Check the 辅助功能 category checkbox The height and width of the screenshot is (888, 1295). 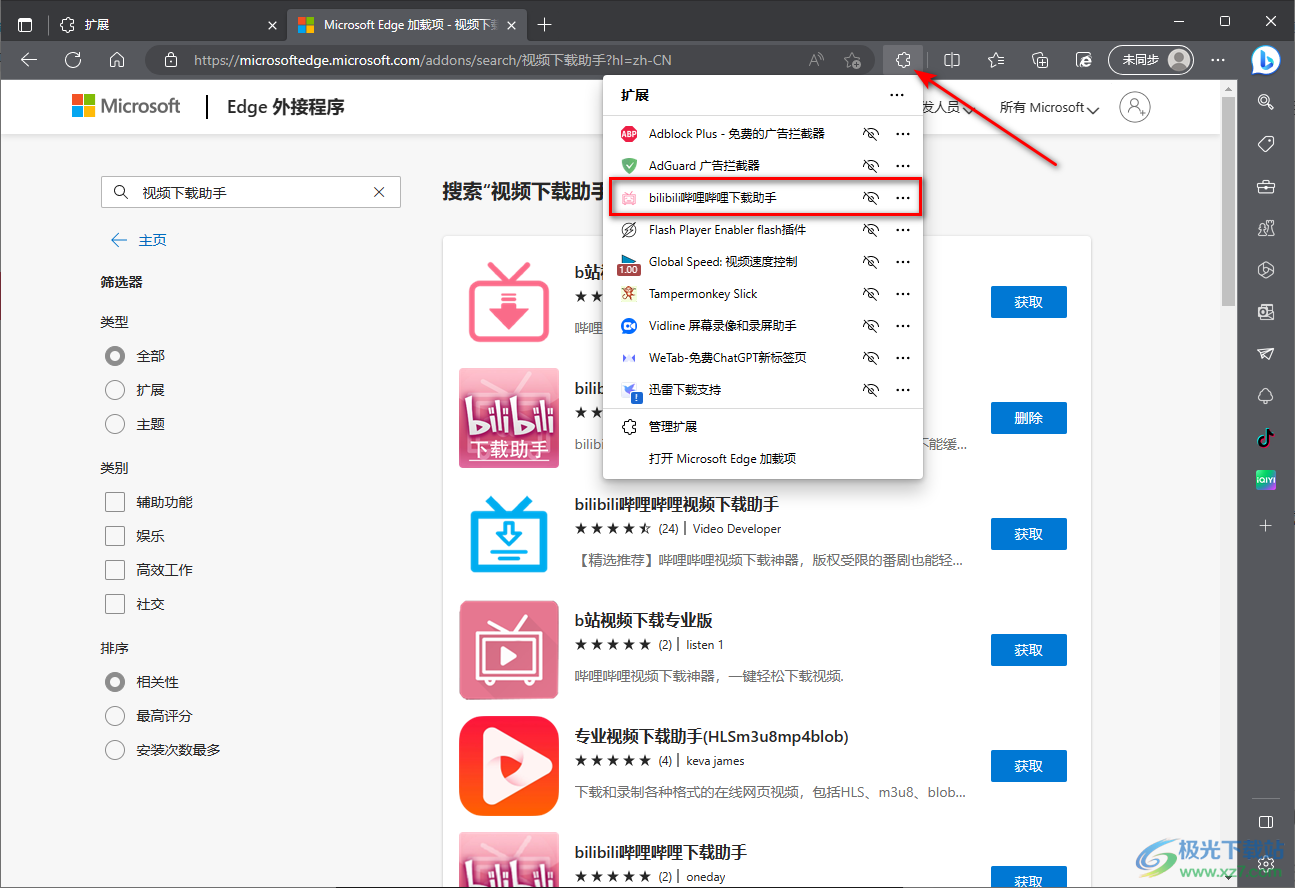click(115, 502)
